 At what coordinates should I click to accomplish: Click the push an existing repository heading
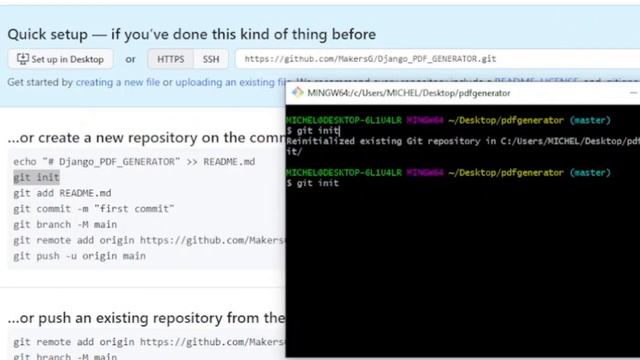coord(146,318)
